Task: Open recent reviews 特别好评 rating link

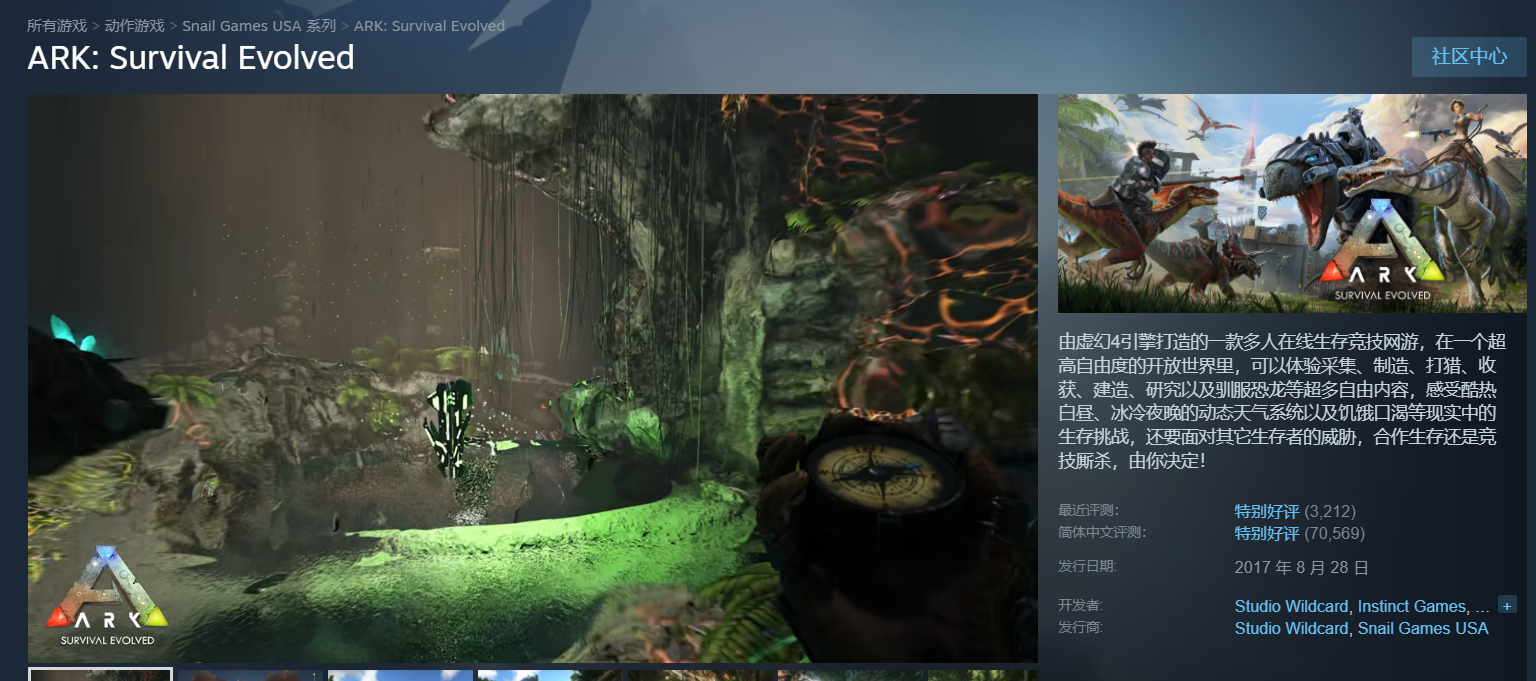Action: click(x=1266, y=511)
